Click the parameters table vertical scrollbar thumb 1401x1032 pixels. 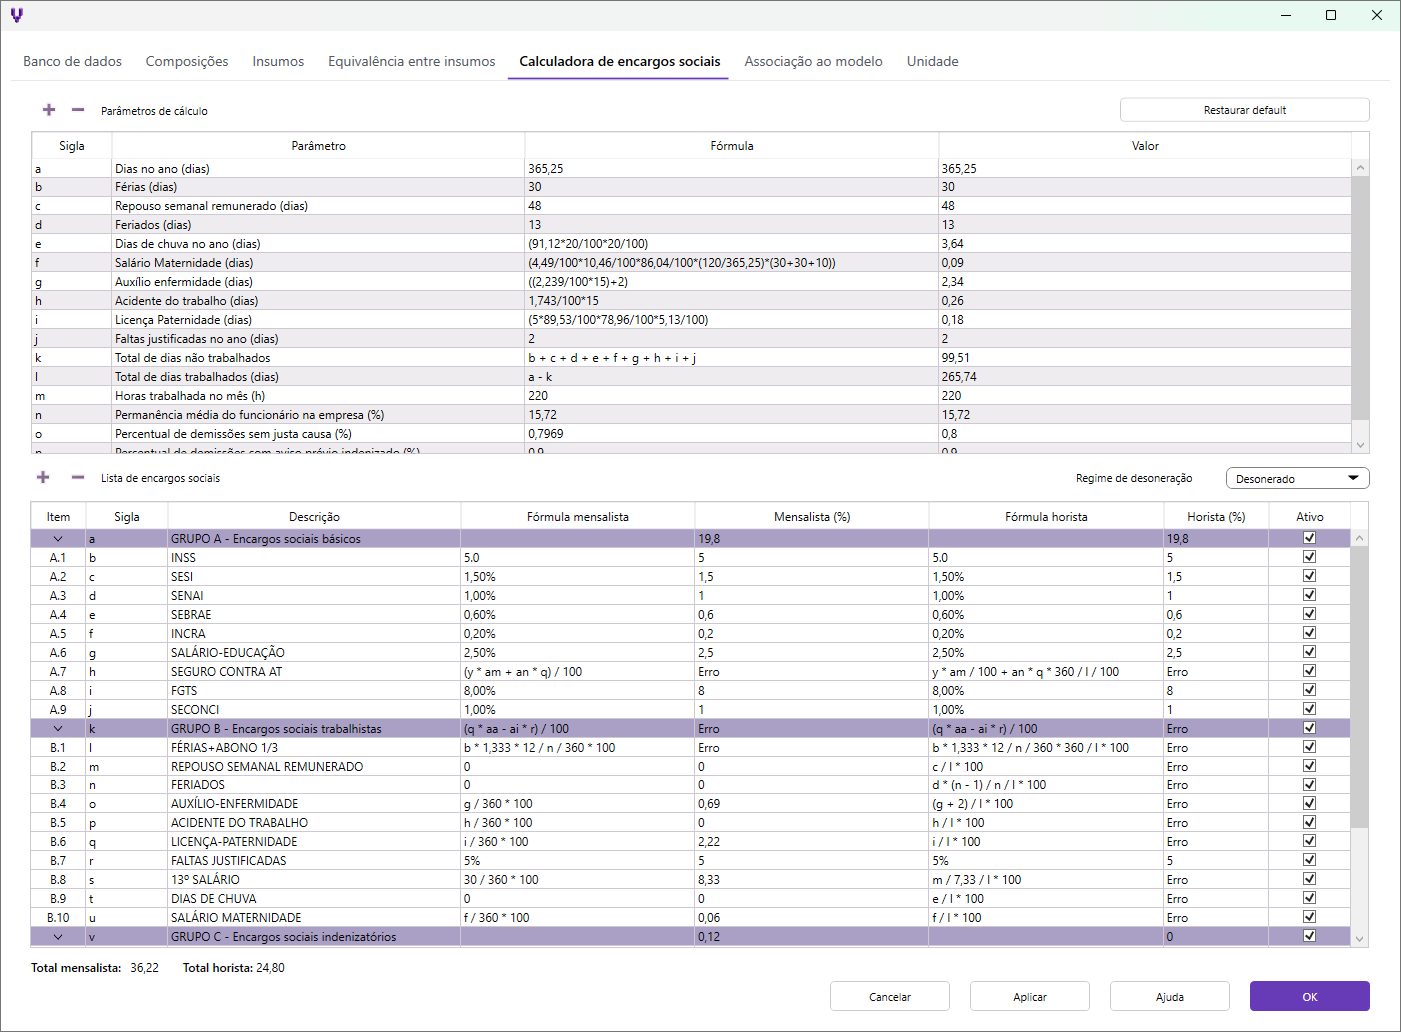(1360, 298)
